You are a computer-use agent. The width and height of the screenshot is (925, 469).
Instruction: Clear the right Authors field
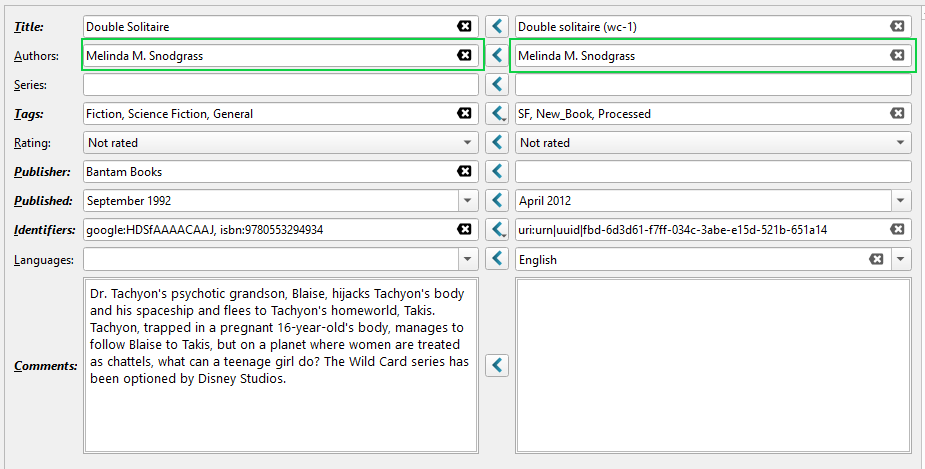pyautogui.click(x=897, y=55)
